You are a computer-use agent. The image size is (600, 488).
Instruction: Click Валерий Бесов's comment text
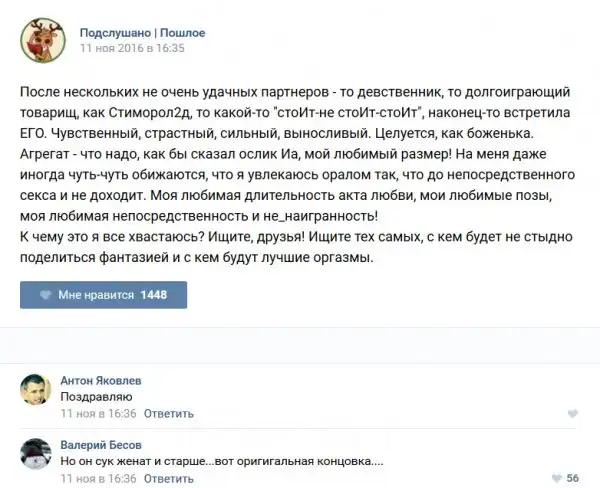click(222, 461)
